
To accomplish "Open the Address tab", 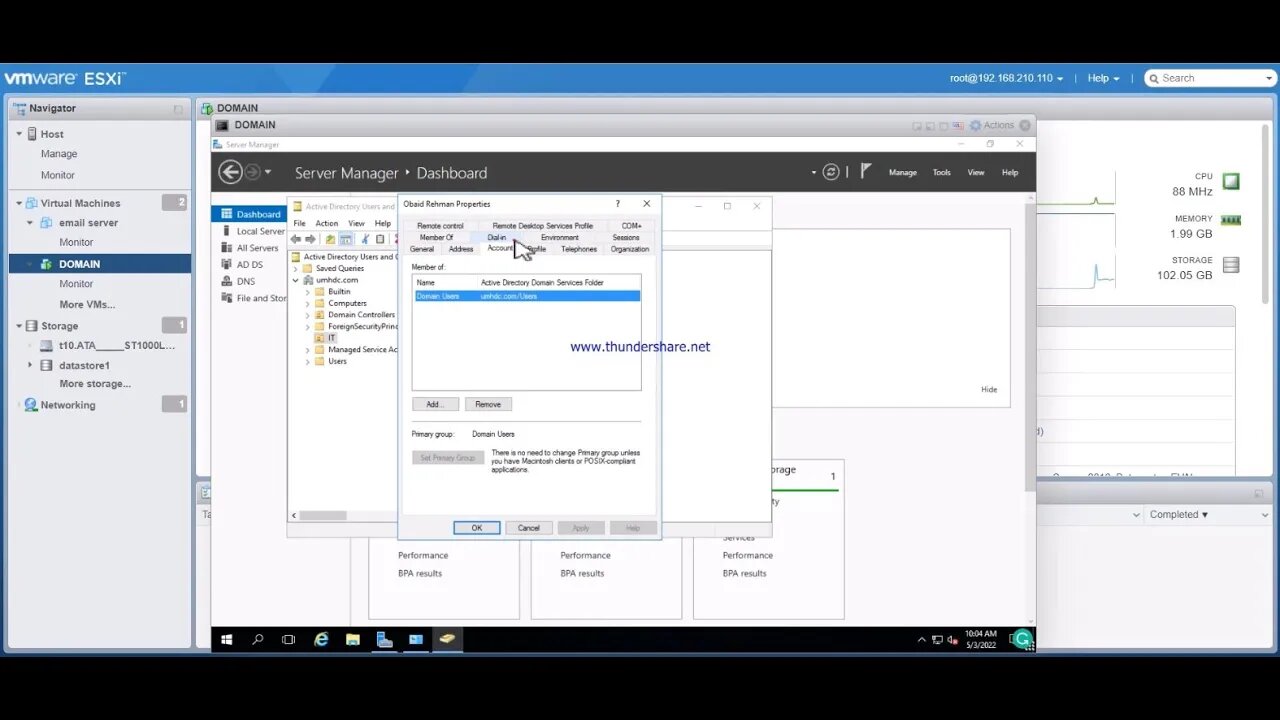I will pos(461,249).
